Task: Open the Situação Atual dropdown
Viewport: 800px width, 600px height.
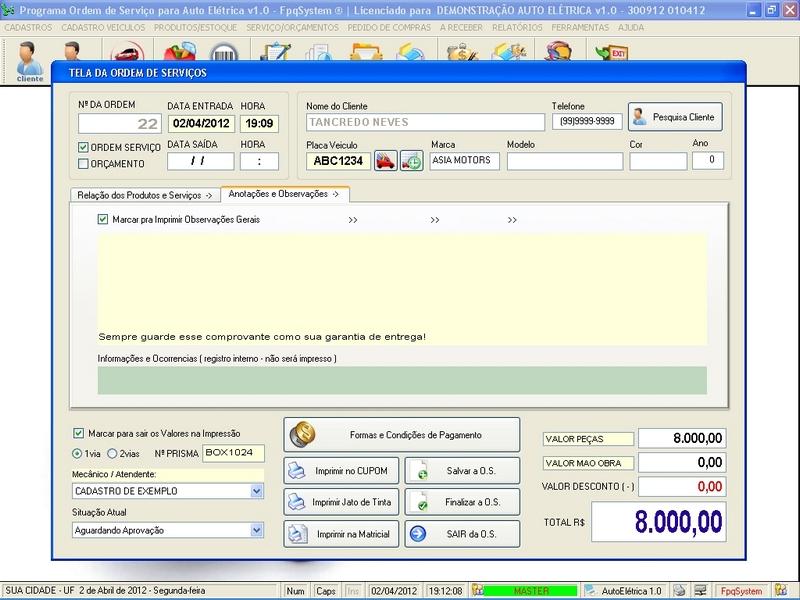Action: pyautogui.click(x=256, y=531)
